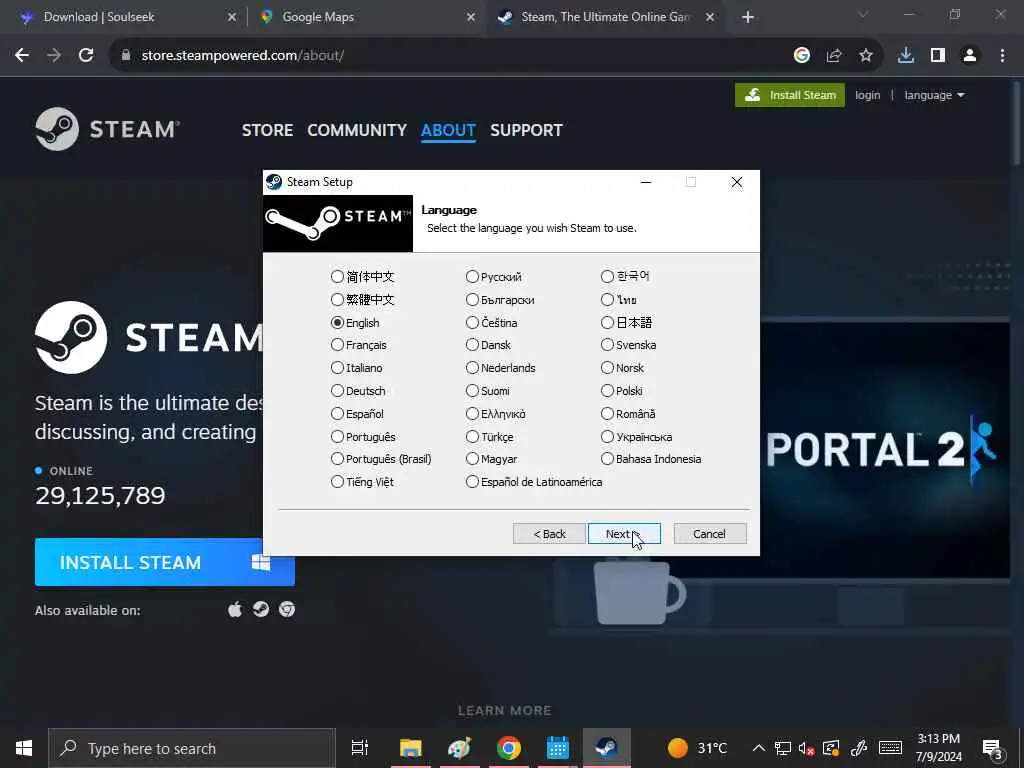This screenshot has height=768, width=1024.
Task: Choose Español de Latinoamérica option
Action: pos(472,482)
